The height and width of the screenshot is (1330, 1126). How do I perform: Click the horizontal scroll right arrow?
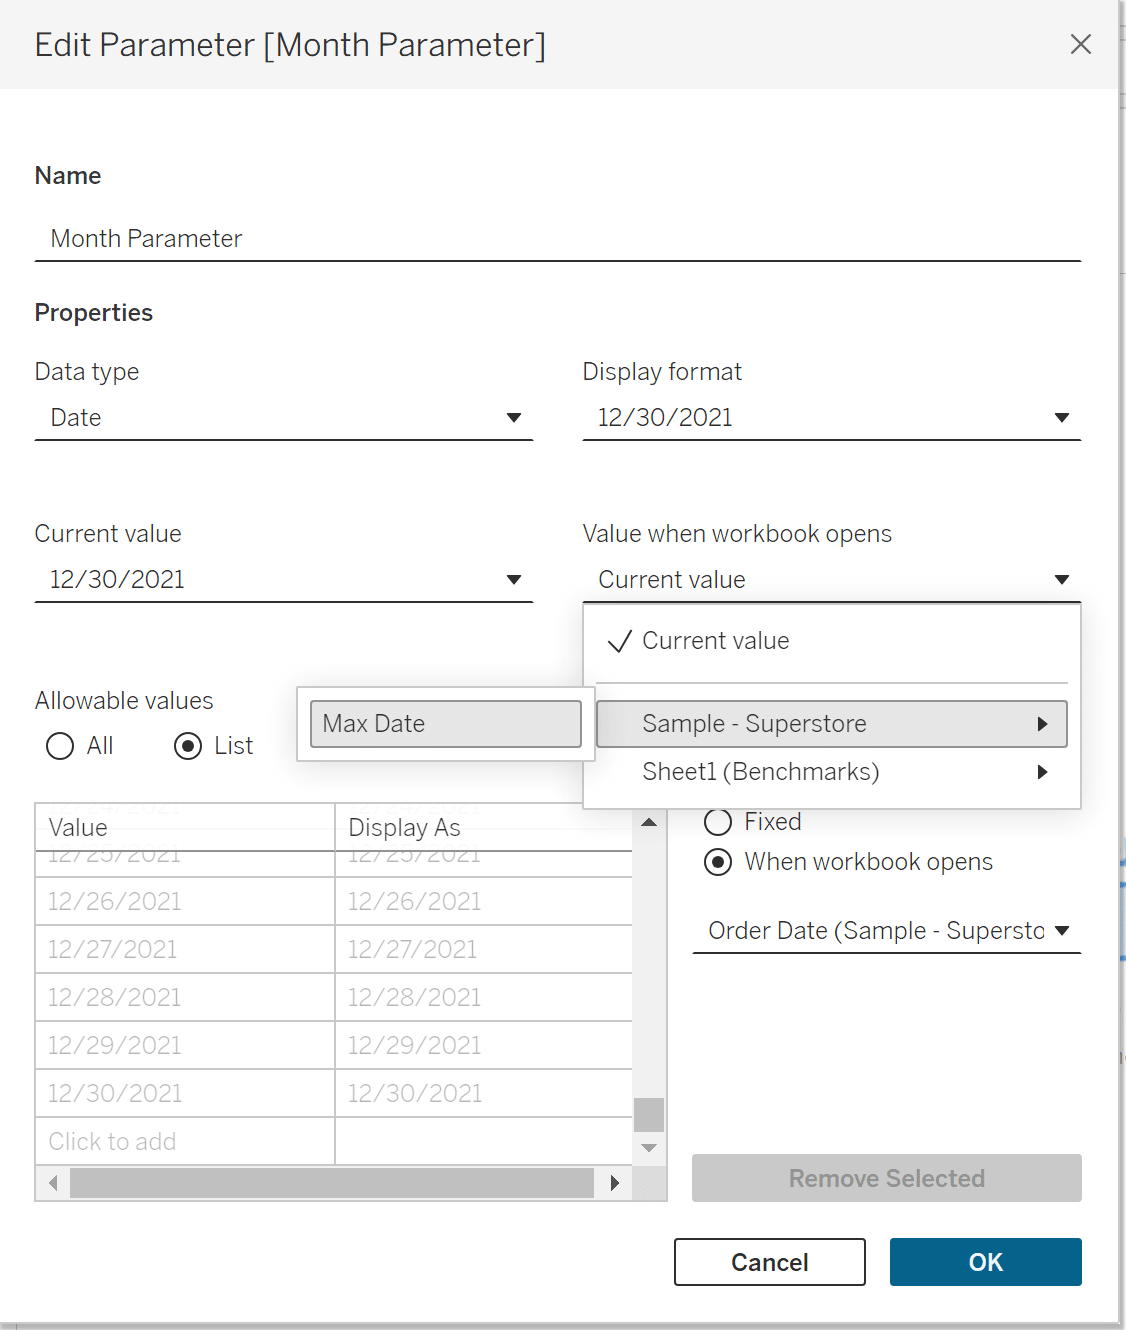coord(615,1183)
